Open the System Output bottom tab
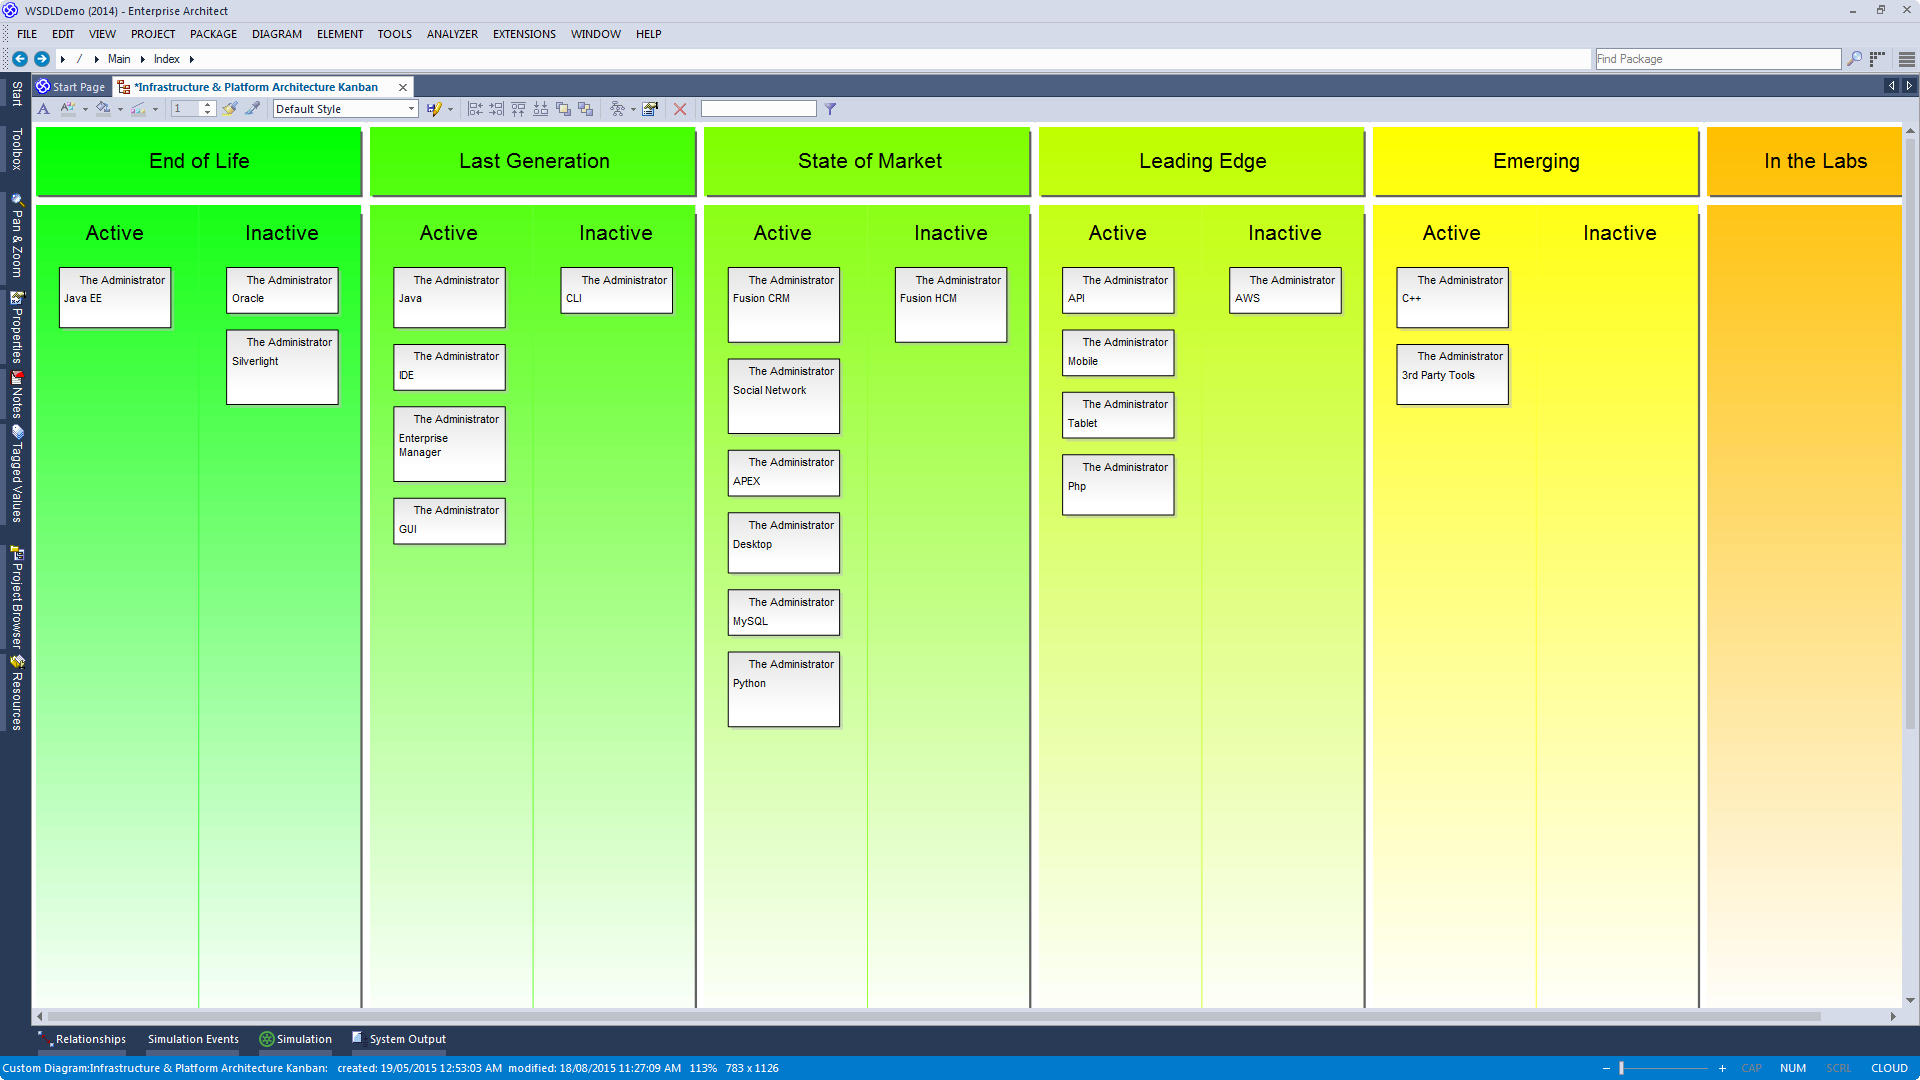 (x=399, y=1039)
